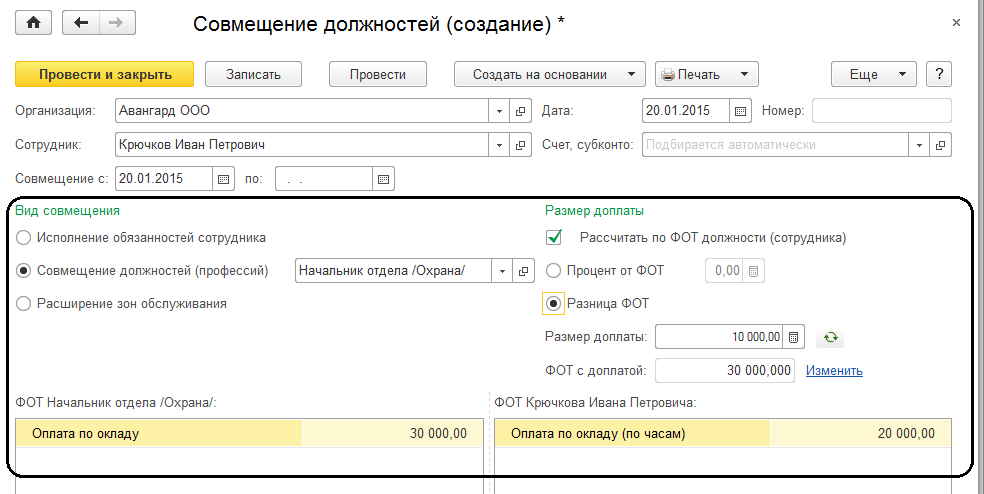Open the calendar picker for Дата field
This screenshot has height=494, width=984.
tap(741, 110)
